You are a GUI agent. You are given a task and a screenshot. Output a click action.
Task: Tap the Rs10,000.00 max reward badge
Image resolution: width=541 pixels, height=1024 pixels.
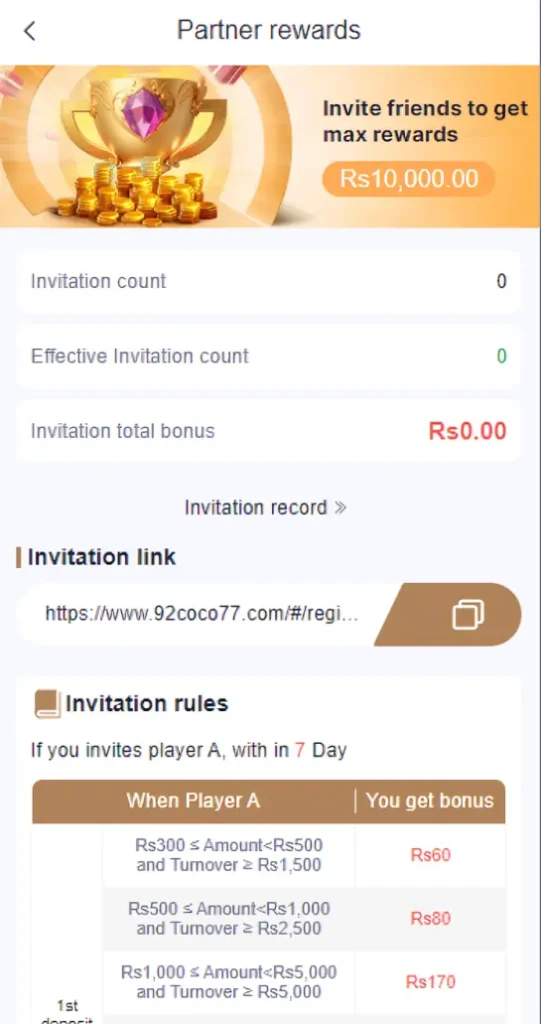[x=408, y=179]
